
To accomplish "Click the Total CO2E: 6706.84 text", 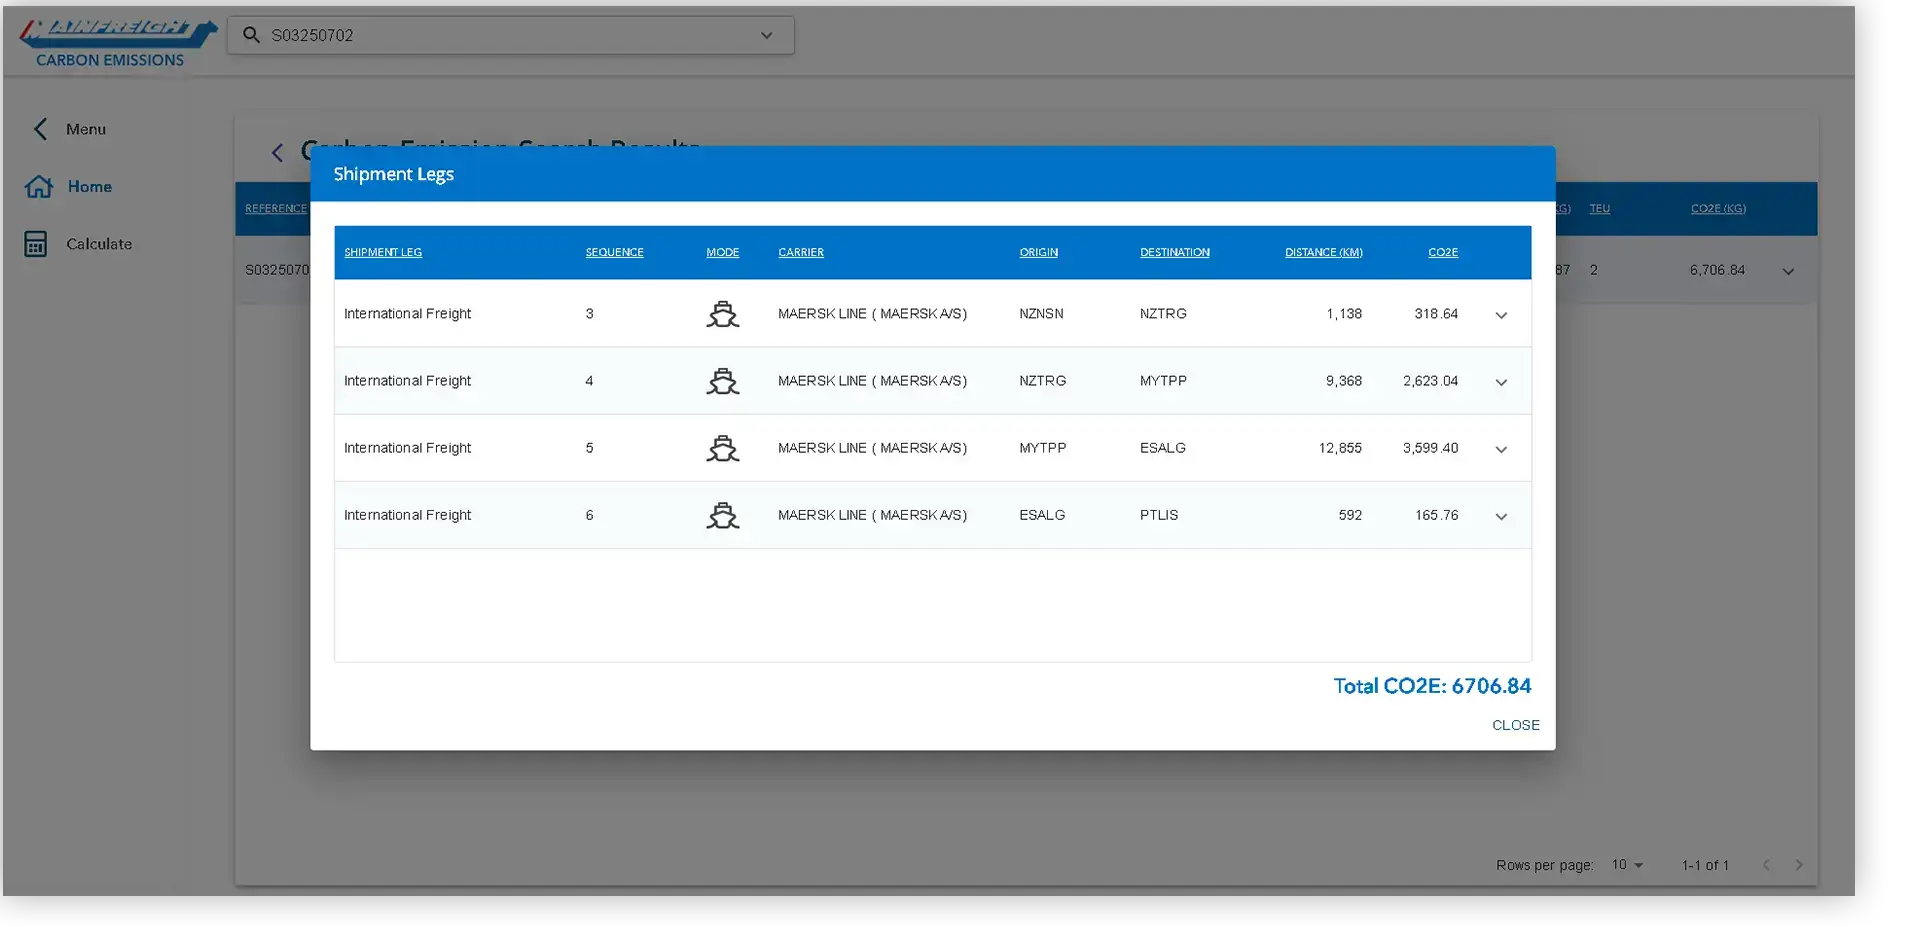I will [1432, 686].
